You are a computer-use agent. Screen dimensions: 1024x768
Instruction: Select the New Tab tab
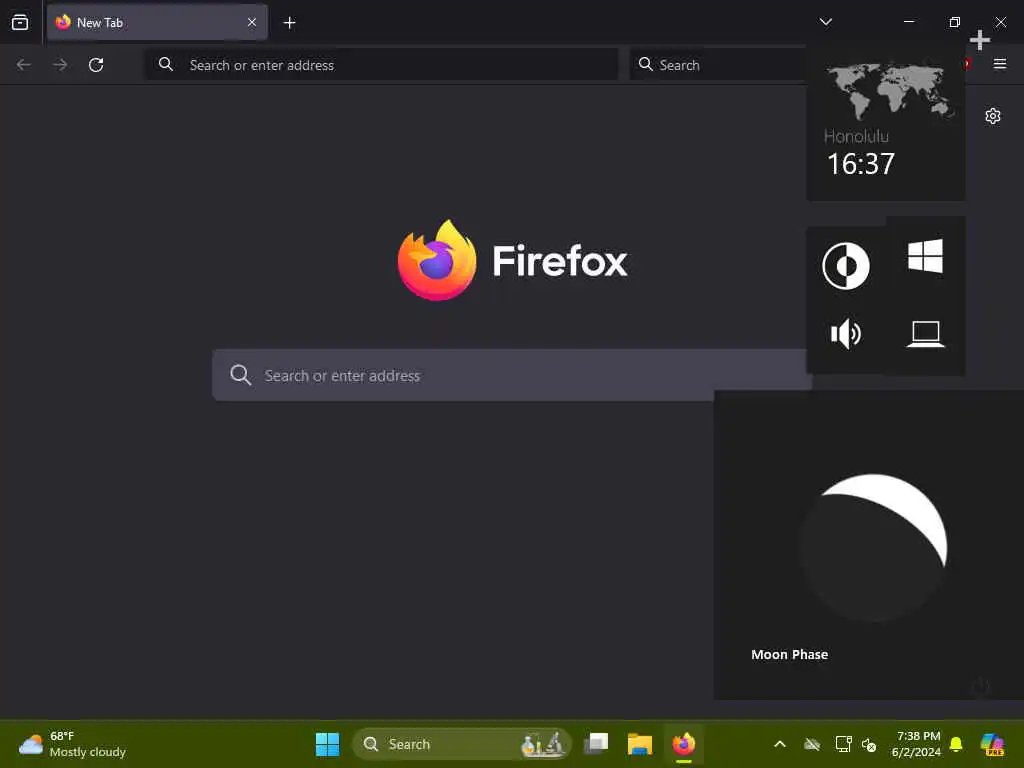tap(157, 22)
